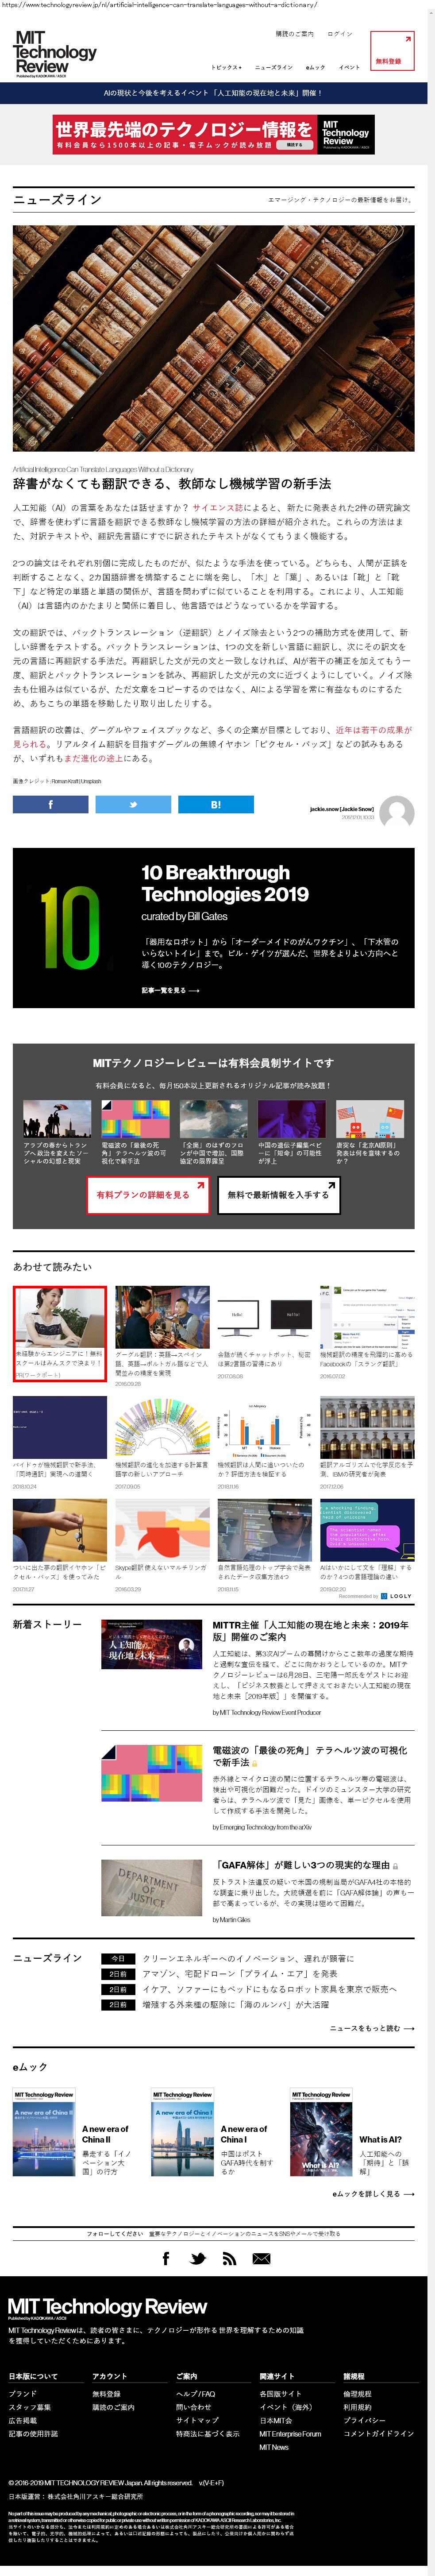Open footer サイトマップ link
This screenshot has width=435, height=2576.
[197, 2420]
